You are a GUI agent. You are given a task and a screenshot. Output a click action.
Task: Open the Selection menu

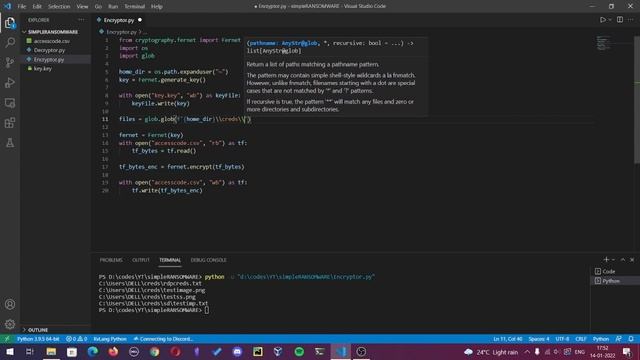[x=59, y=7]
